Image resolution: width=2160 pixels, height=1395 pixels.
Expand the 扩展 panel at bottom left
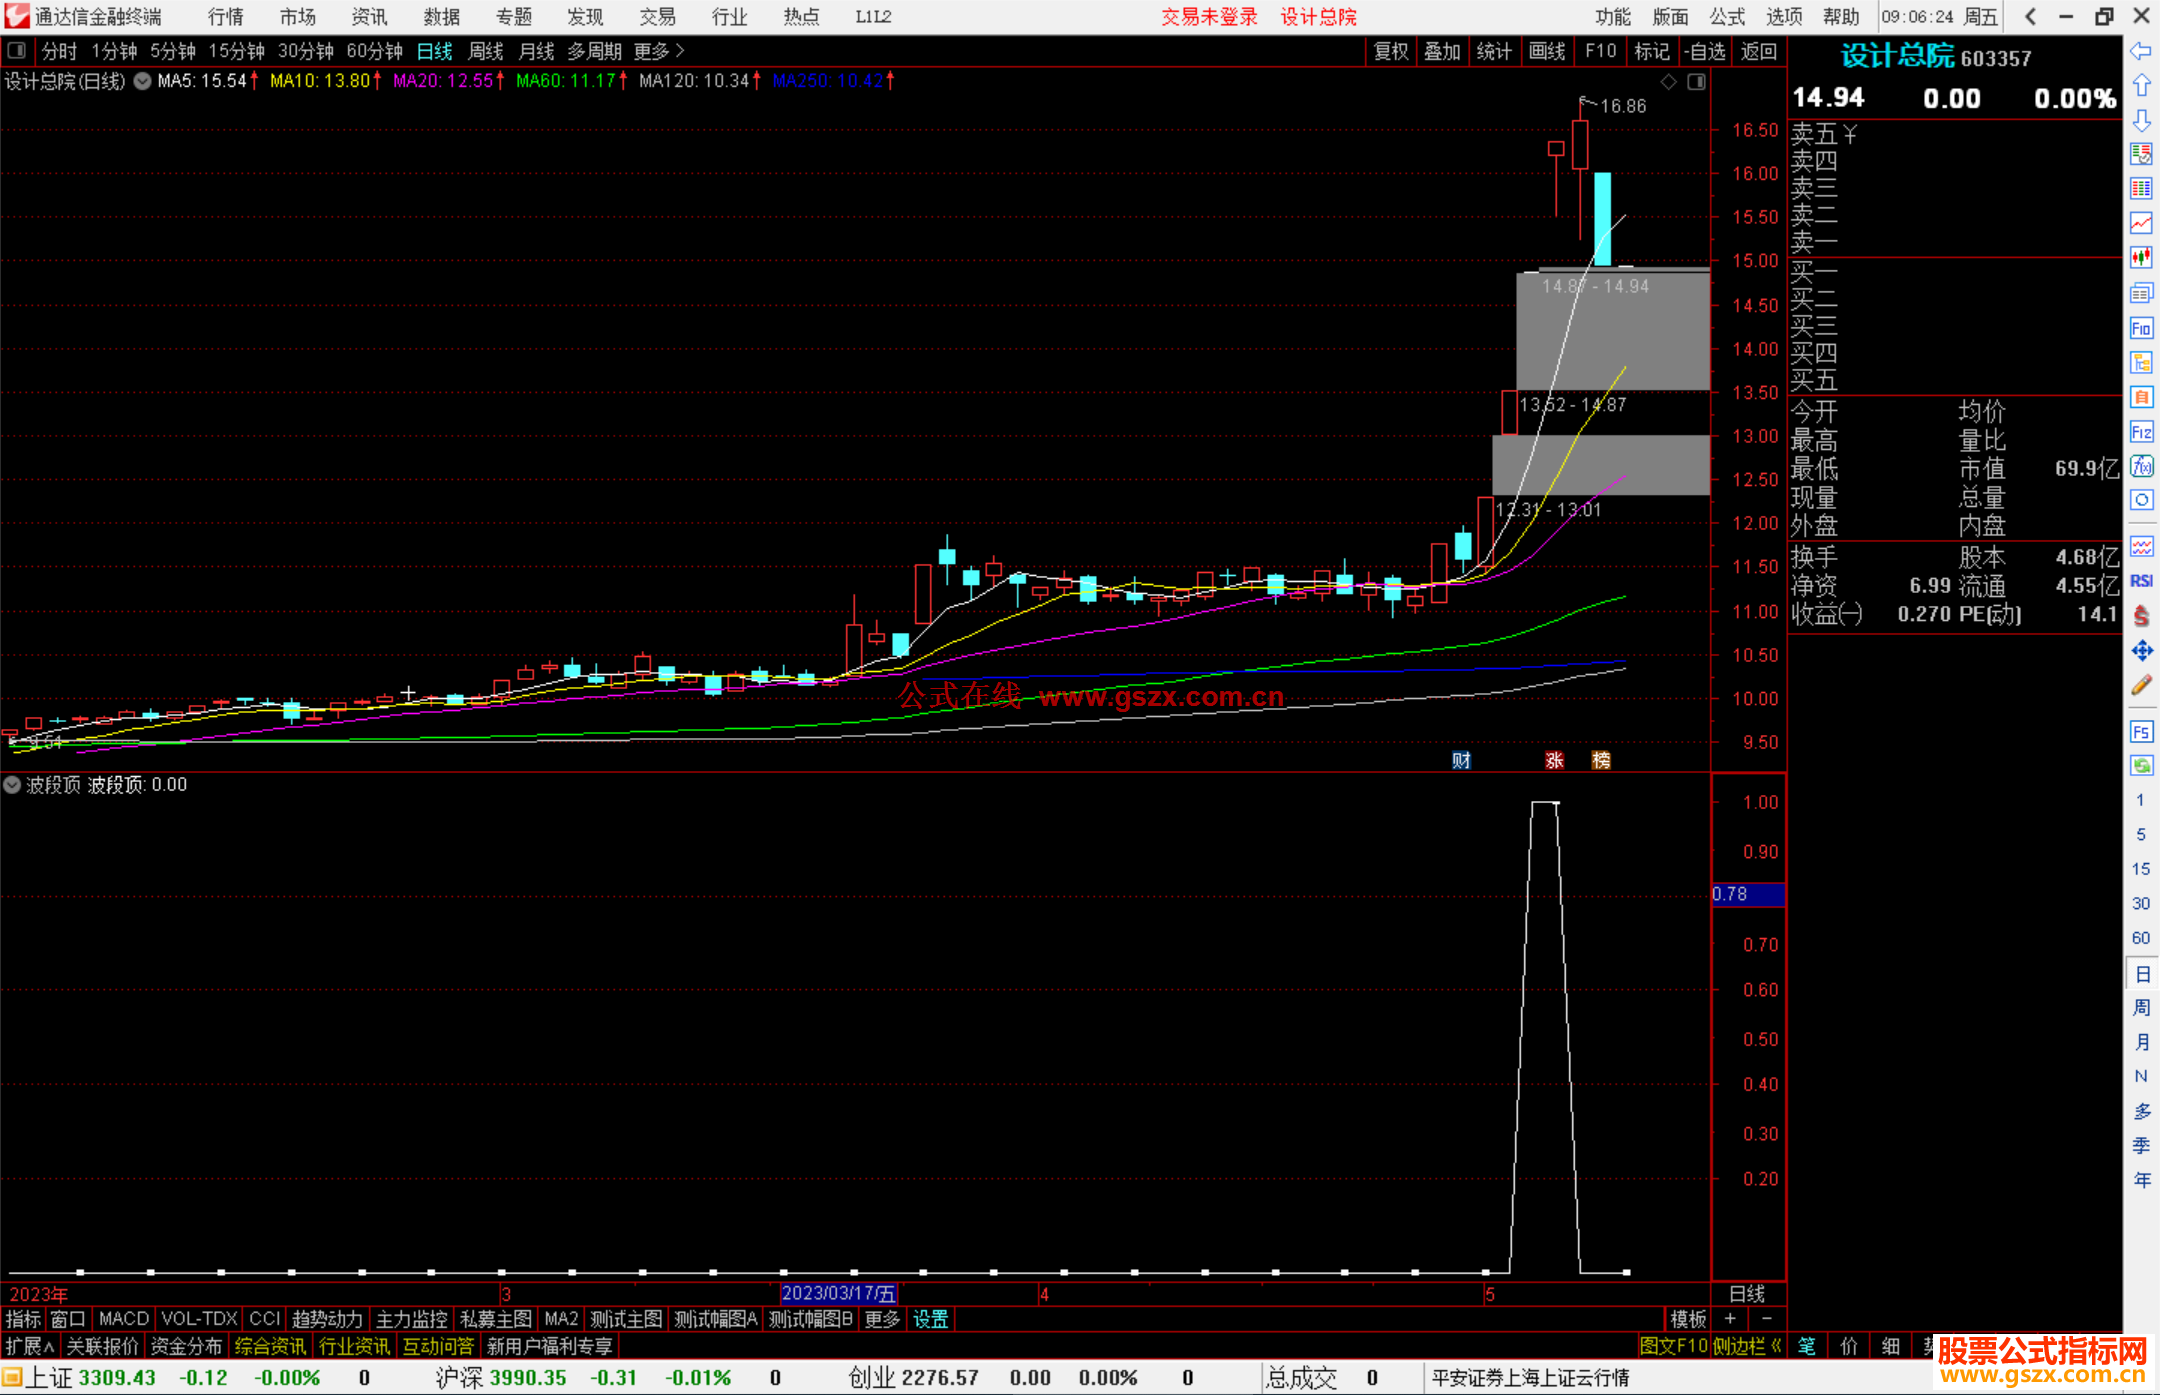point(29,1346)
